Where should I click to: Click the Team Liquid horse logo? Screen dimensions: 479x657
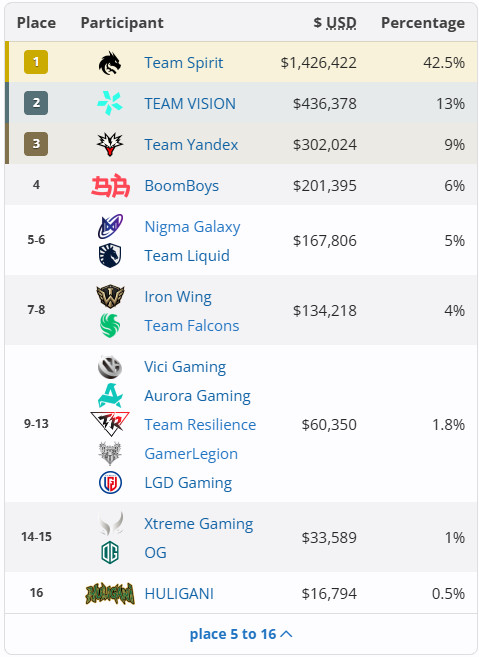click(110, 256)
